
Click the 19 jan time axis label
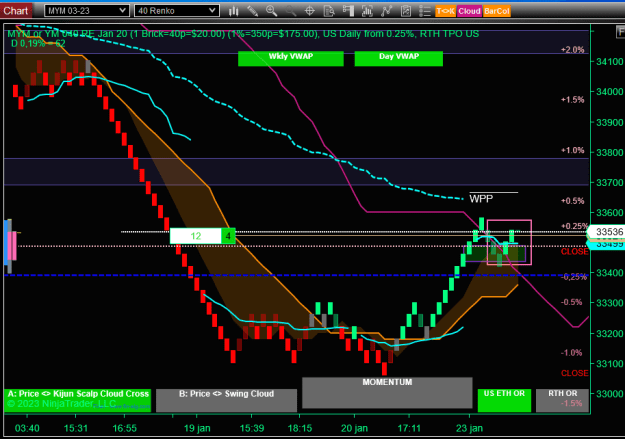point(197,428)
